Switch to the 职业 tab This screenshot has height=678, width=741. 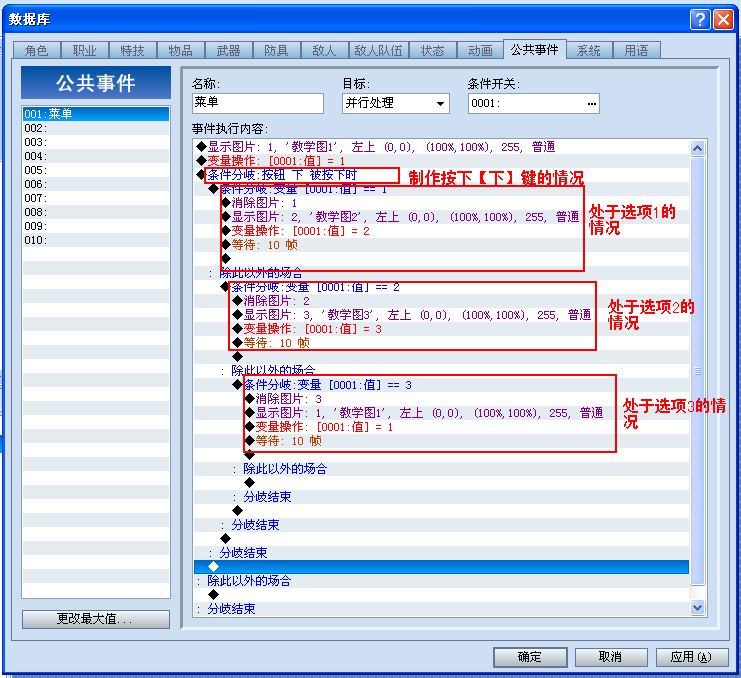pos(85,50)
